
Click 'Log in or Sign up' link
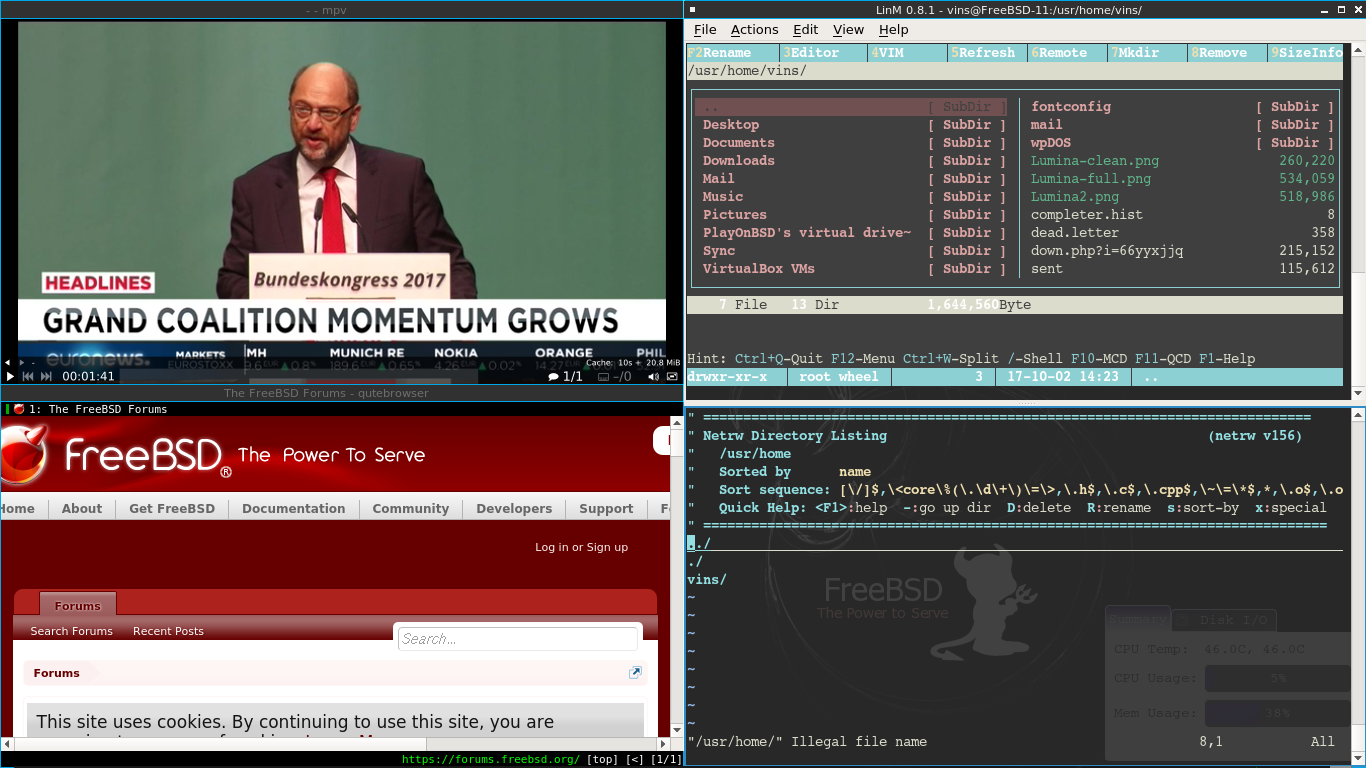pos(581,547)
